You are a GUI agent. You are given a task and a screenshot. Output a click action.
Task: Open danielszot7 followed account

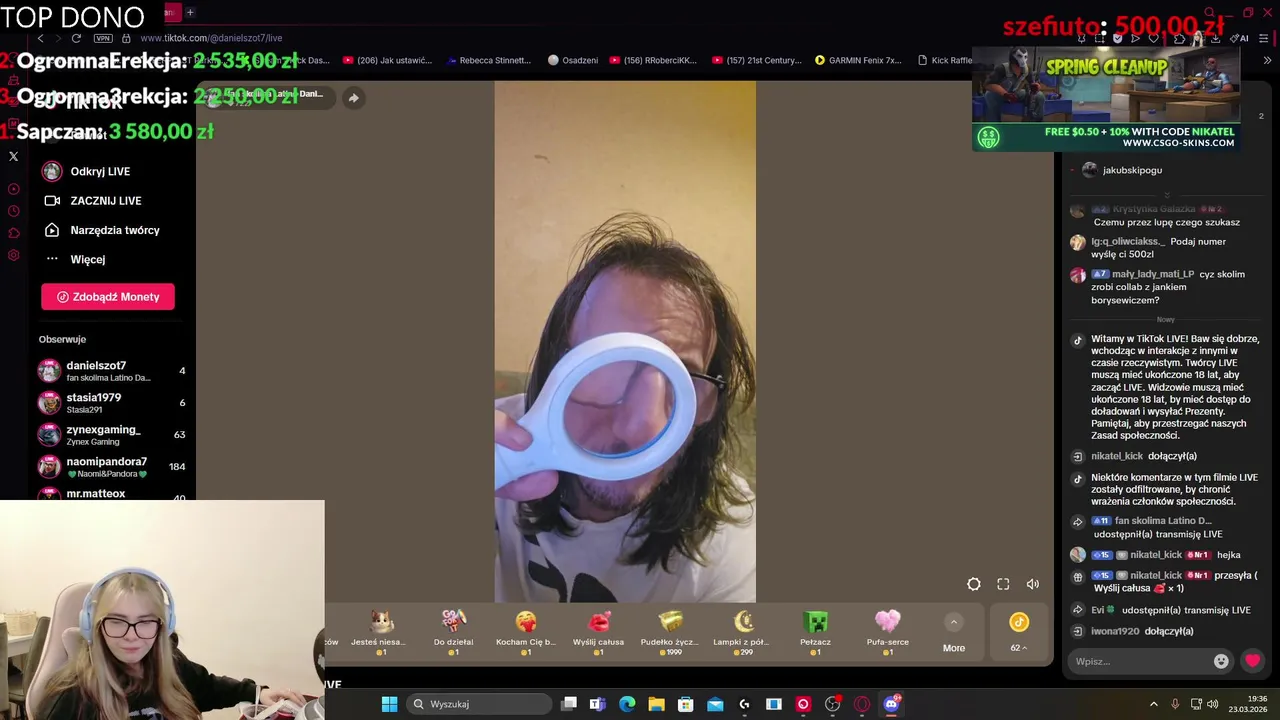pos(112,371)
